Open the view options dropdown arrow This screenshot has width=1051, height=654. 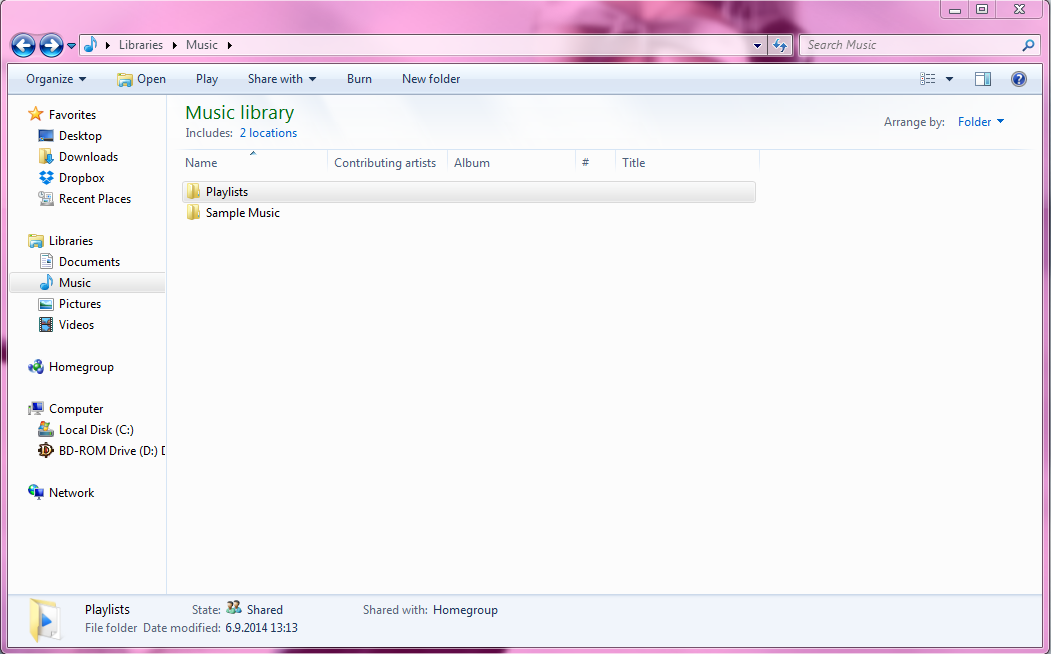point(949,79)
